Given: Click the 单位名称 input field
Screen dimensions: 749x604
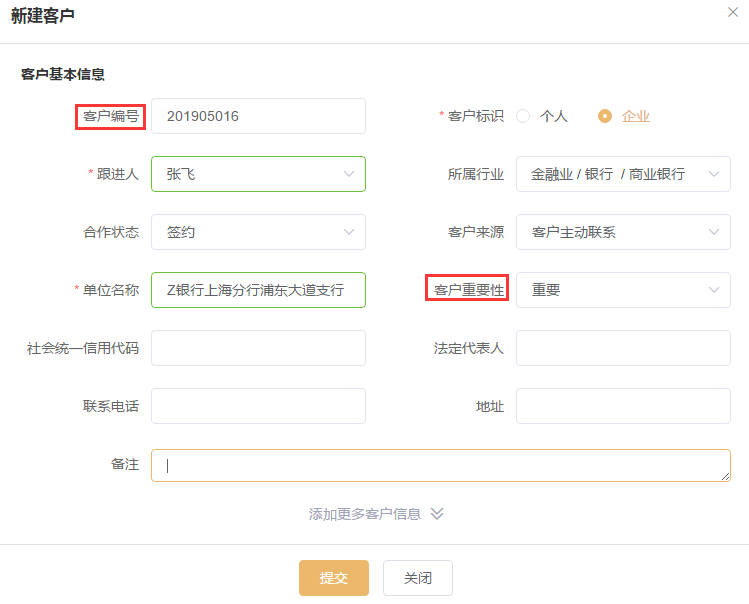Looking at the screenshot, I should coord(258,290).
